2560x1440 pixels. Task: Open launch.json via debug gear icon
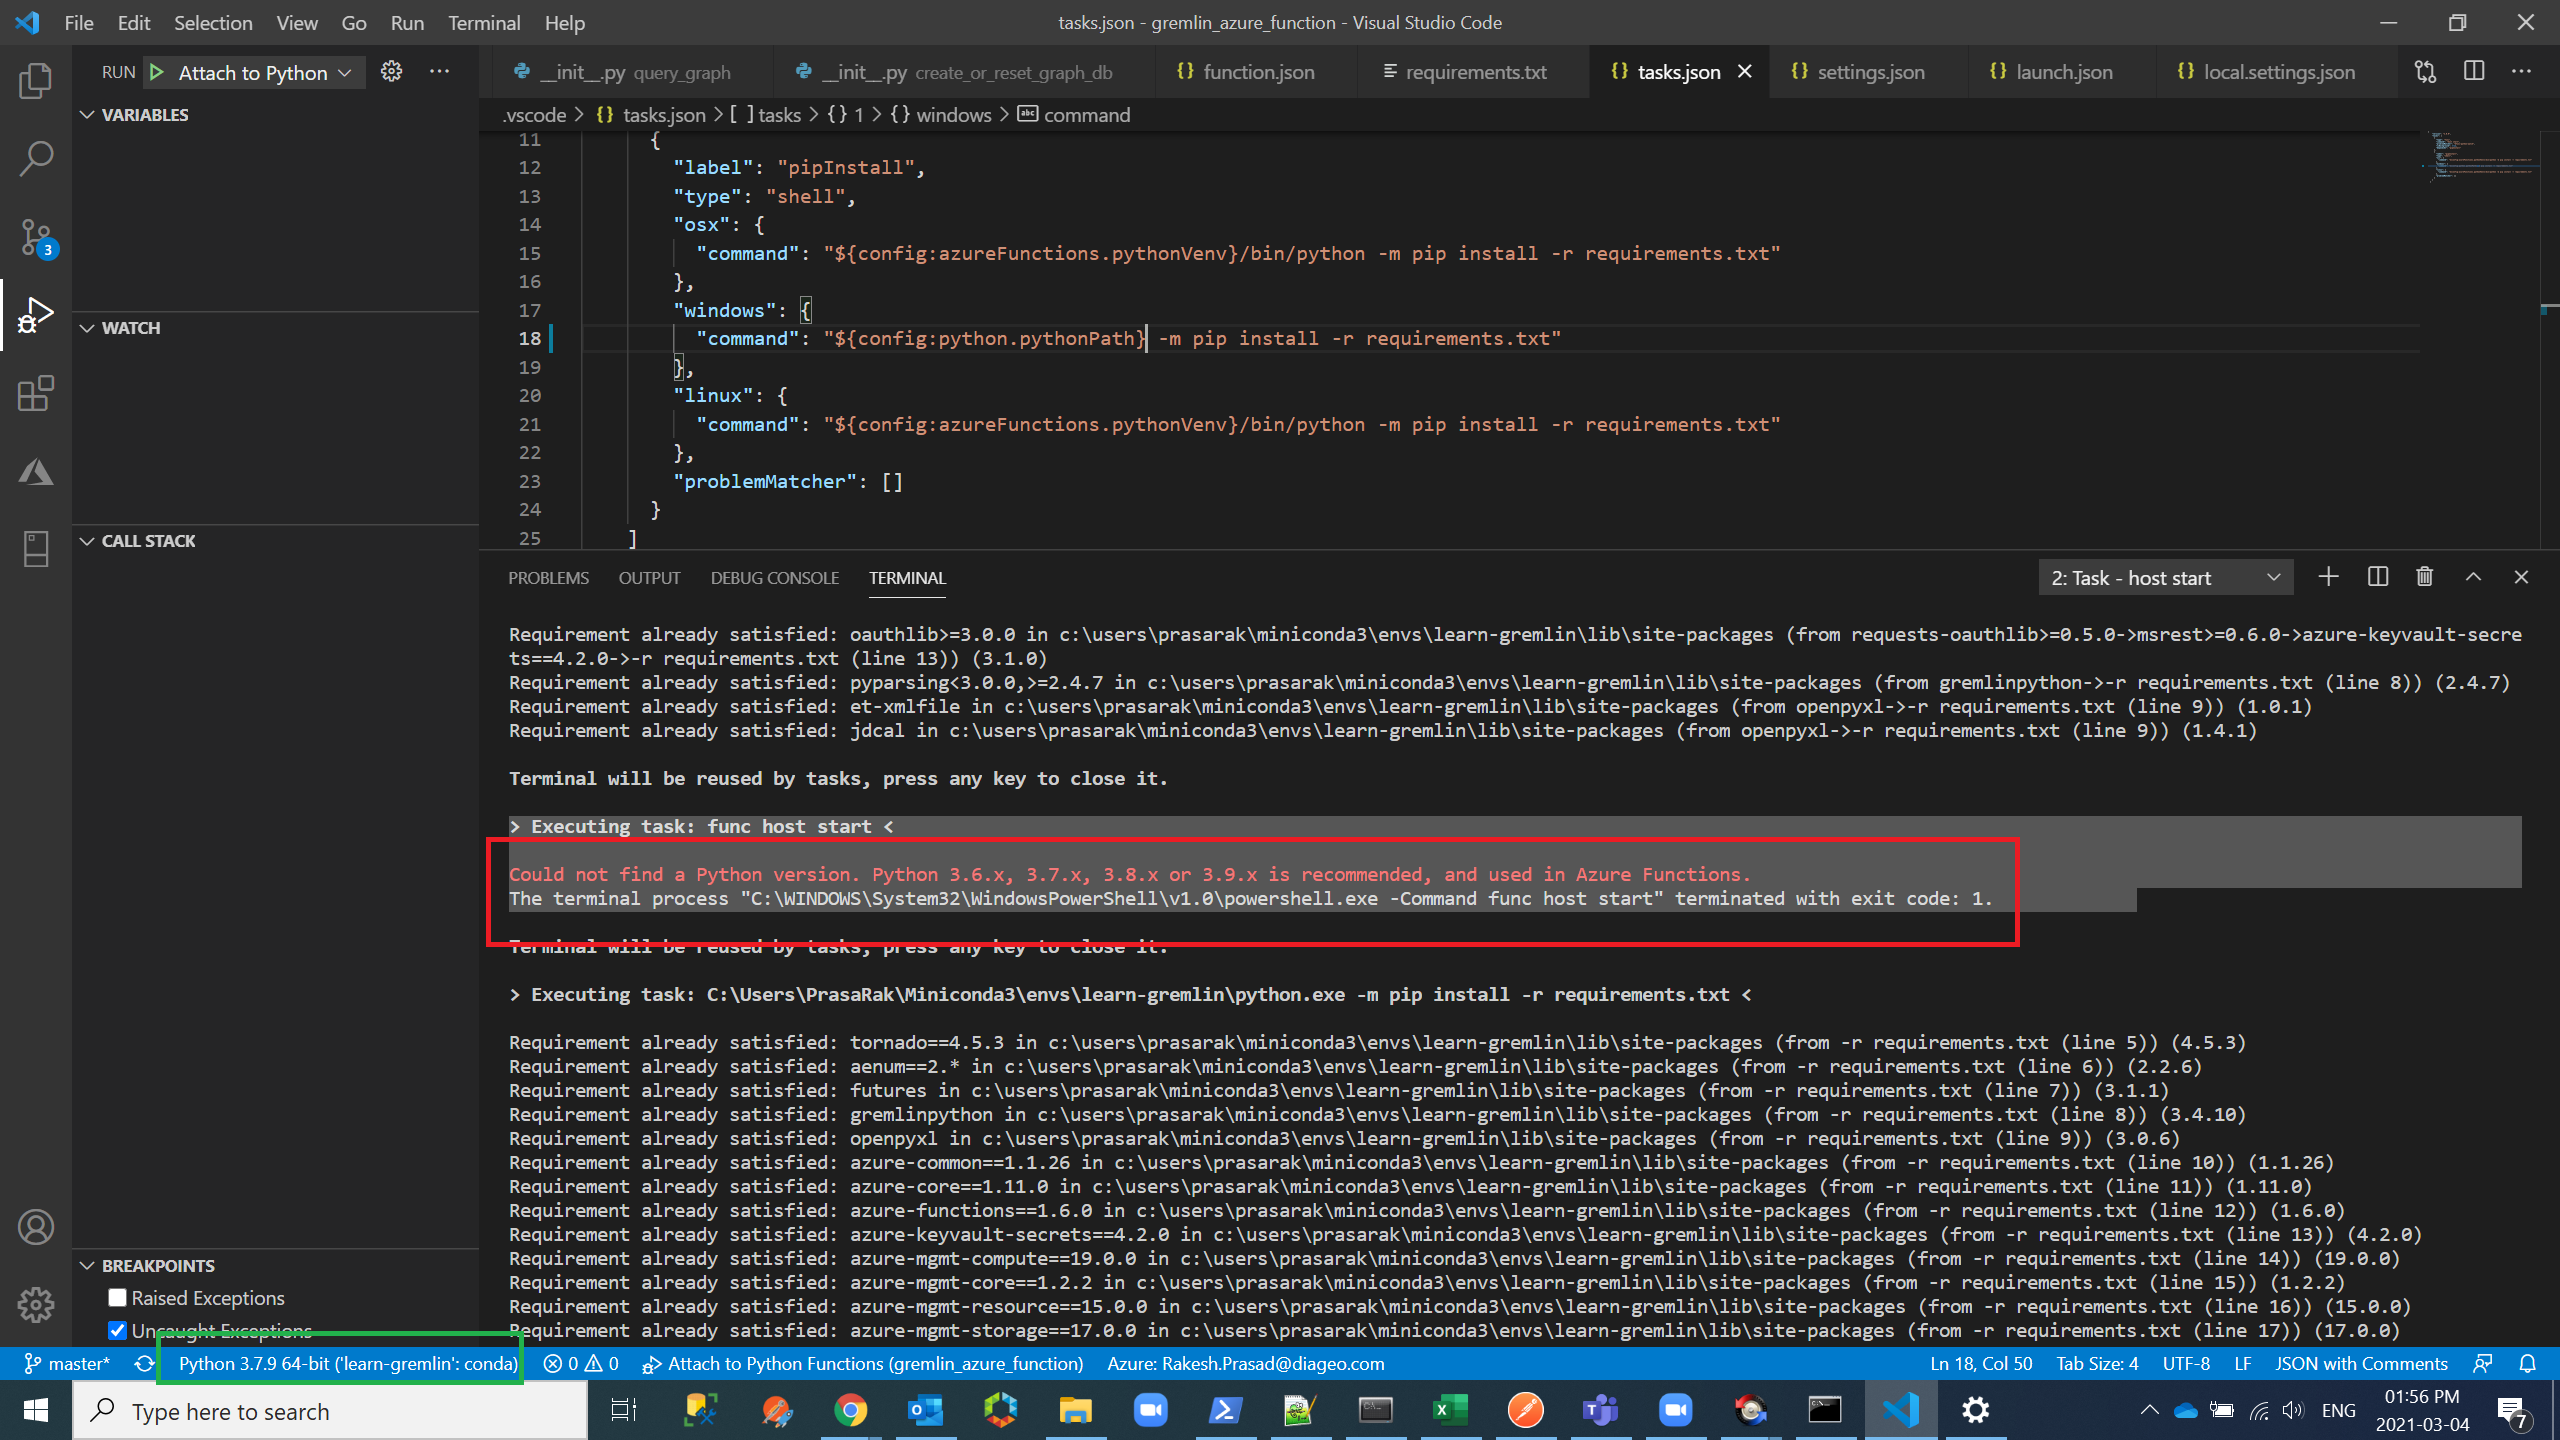tap(392, 72)
